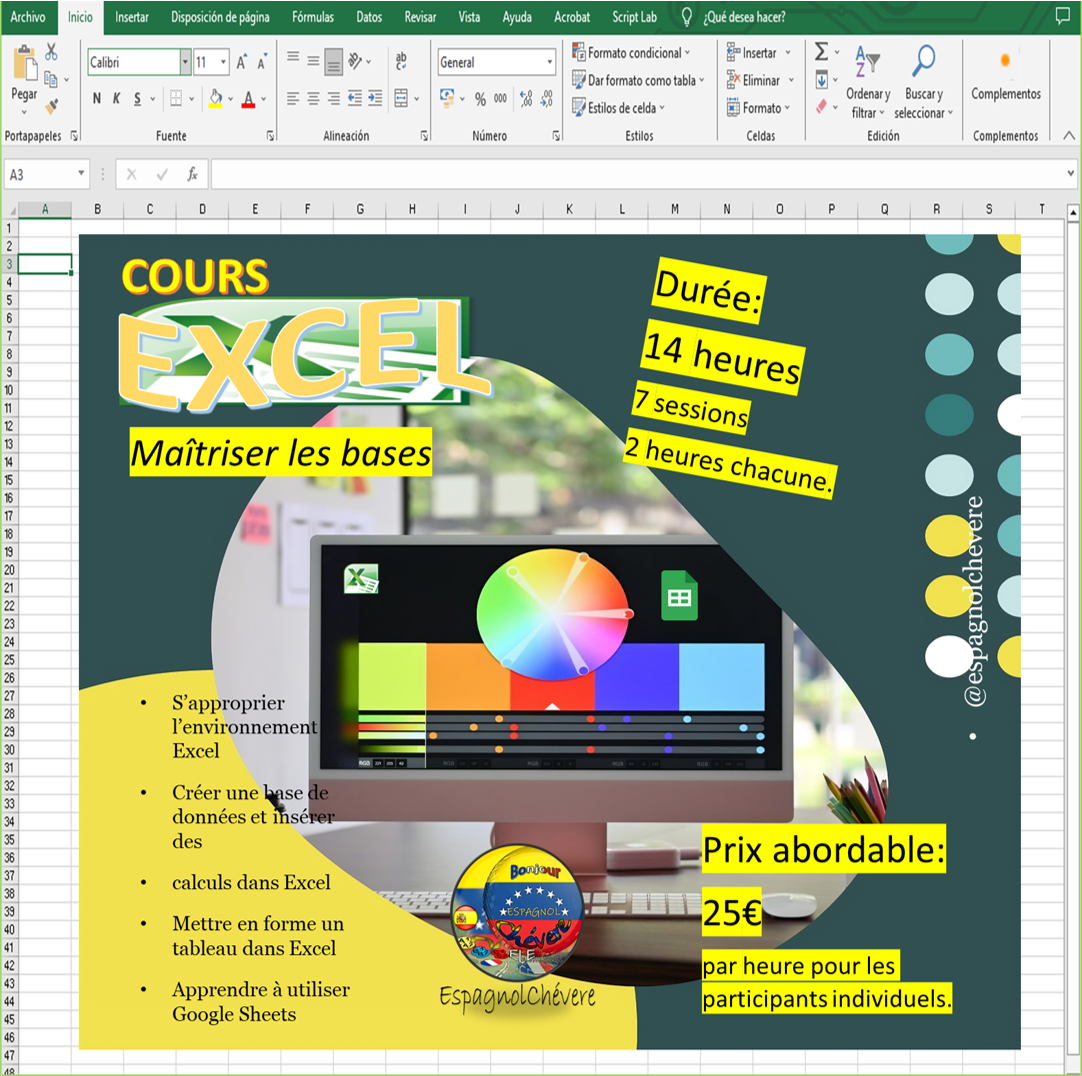Click the Complementos button
1082x1076 pixels.
[x=1005, y=75]
